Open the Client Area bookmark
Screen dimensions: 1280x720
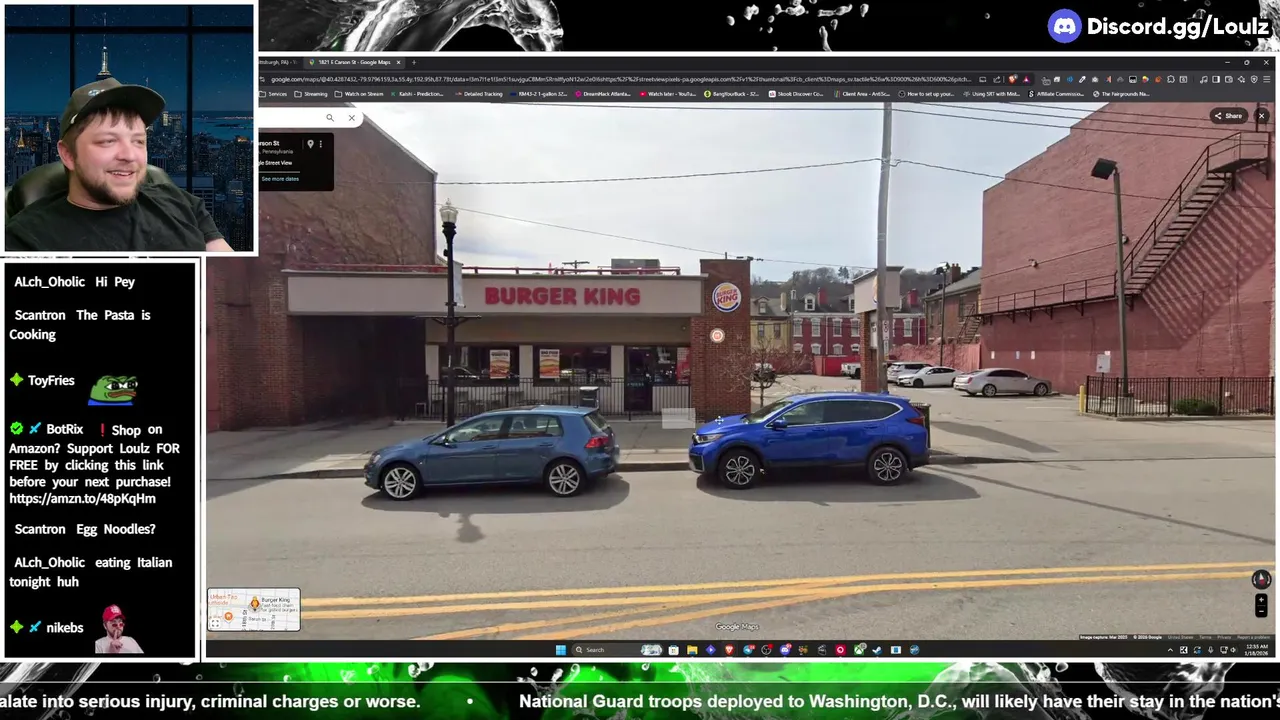click(861, 94)
